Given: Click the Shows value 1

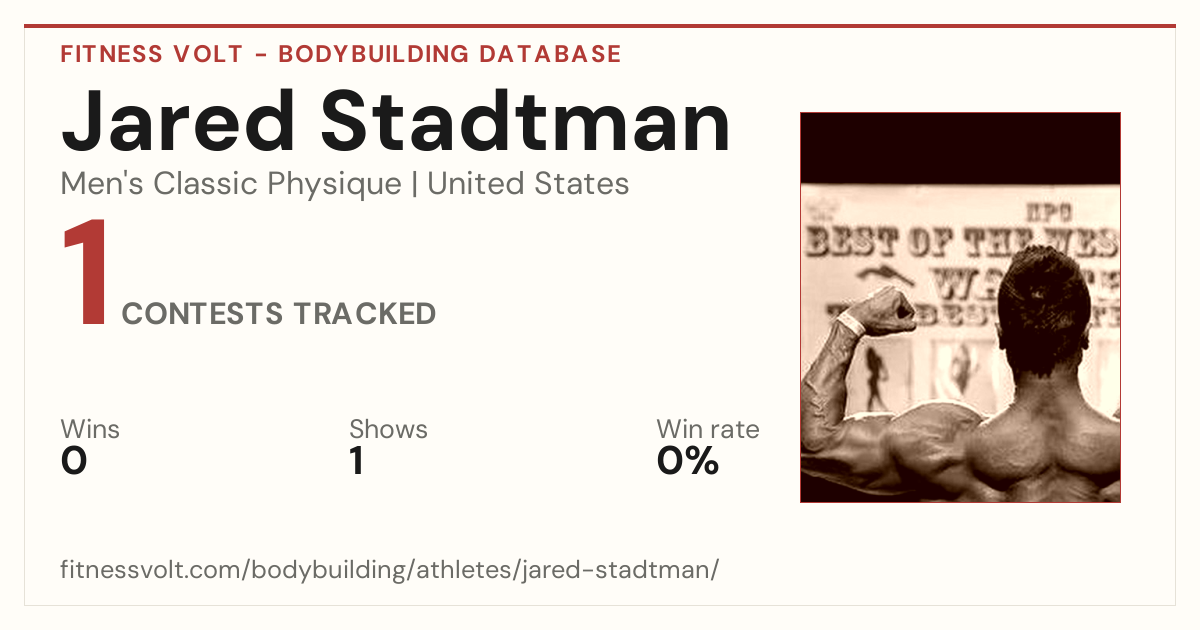Looking at the screenshot, I should pyautogui.click(x=356, y=461).
